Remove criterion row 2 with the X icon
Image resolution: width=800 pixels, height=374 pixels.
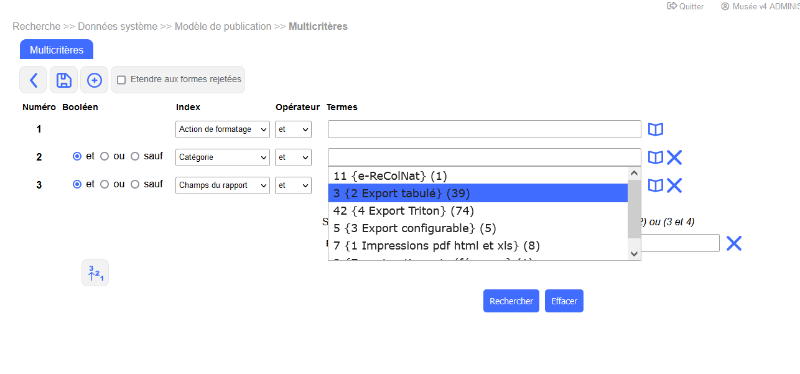tap(674, 158)
